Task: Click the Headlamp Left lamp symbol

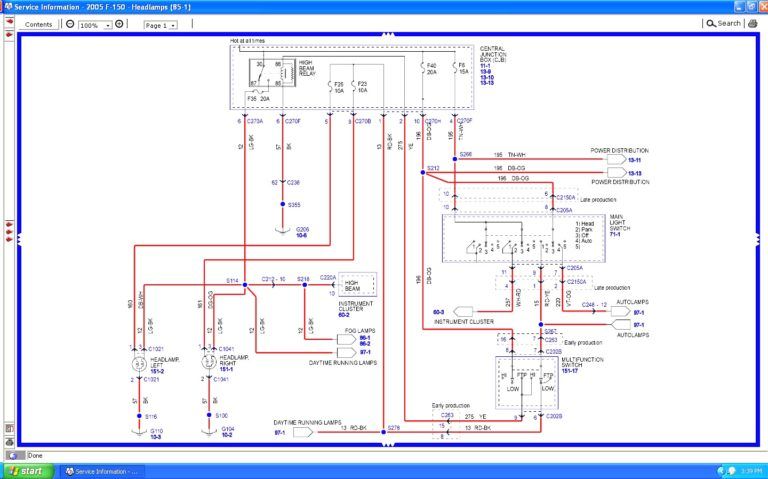Action: point(139,364)
